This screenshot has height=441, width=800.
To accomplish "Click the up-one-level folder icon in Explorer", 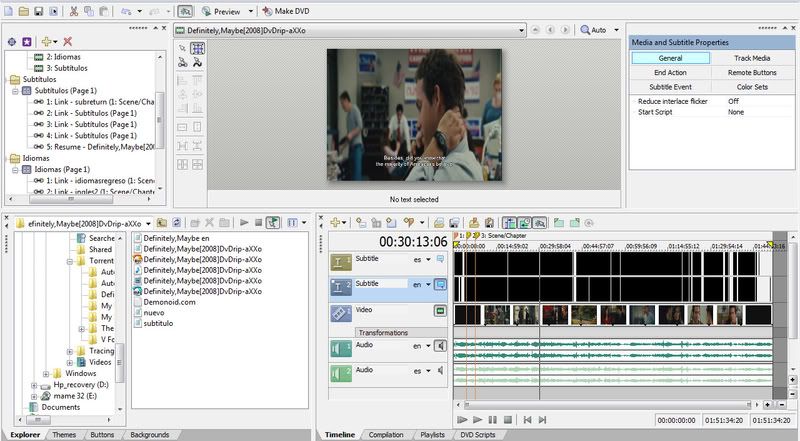I will coord(162,223).
